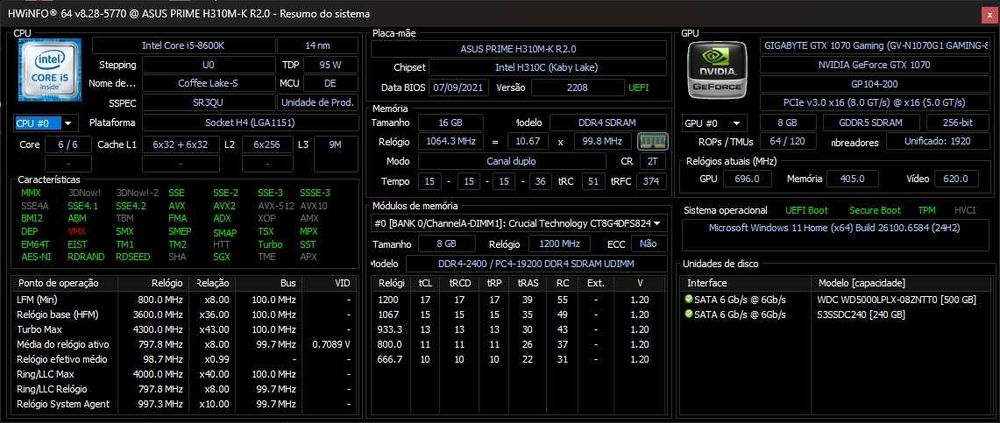Click the AVX2 feature flag
This screenshot has width=1000, height=423.
224,206
